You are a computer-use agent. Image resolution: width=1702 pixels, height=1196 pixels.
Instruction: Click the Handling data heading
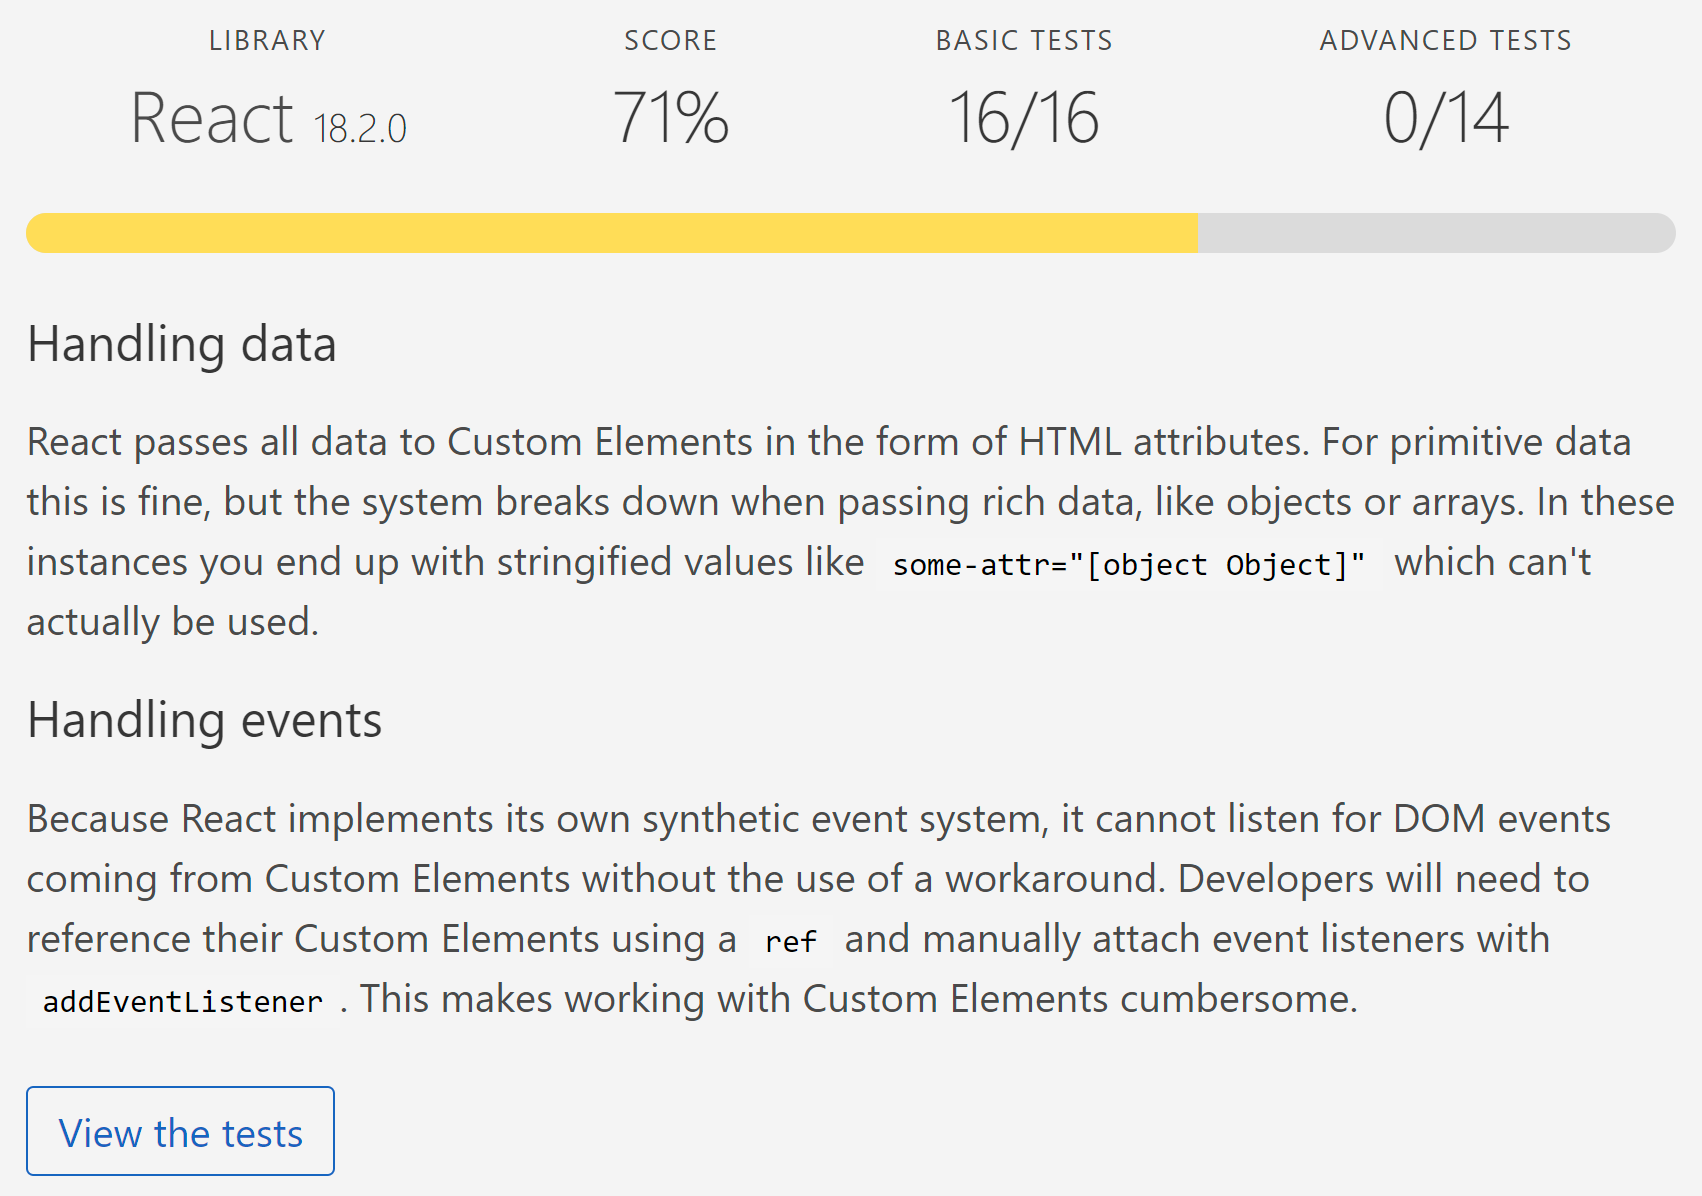(182, 344)
